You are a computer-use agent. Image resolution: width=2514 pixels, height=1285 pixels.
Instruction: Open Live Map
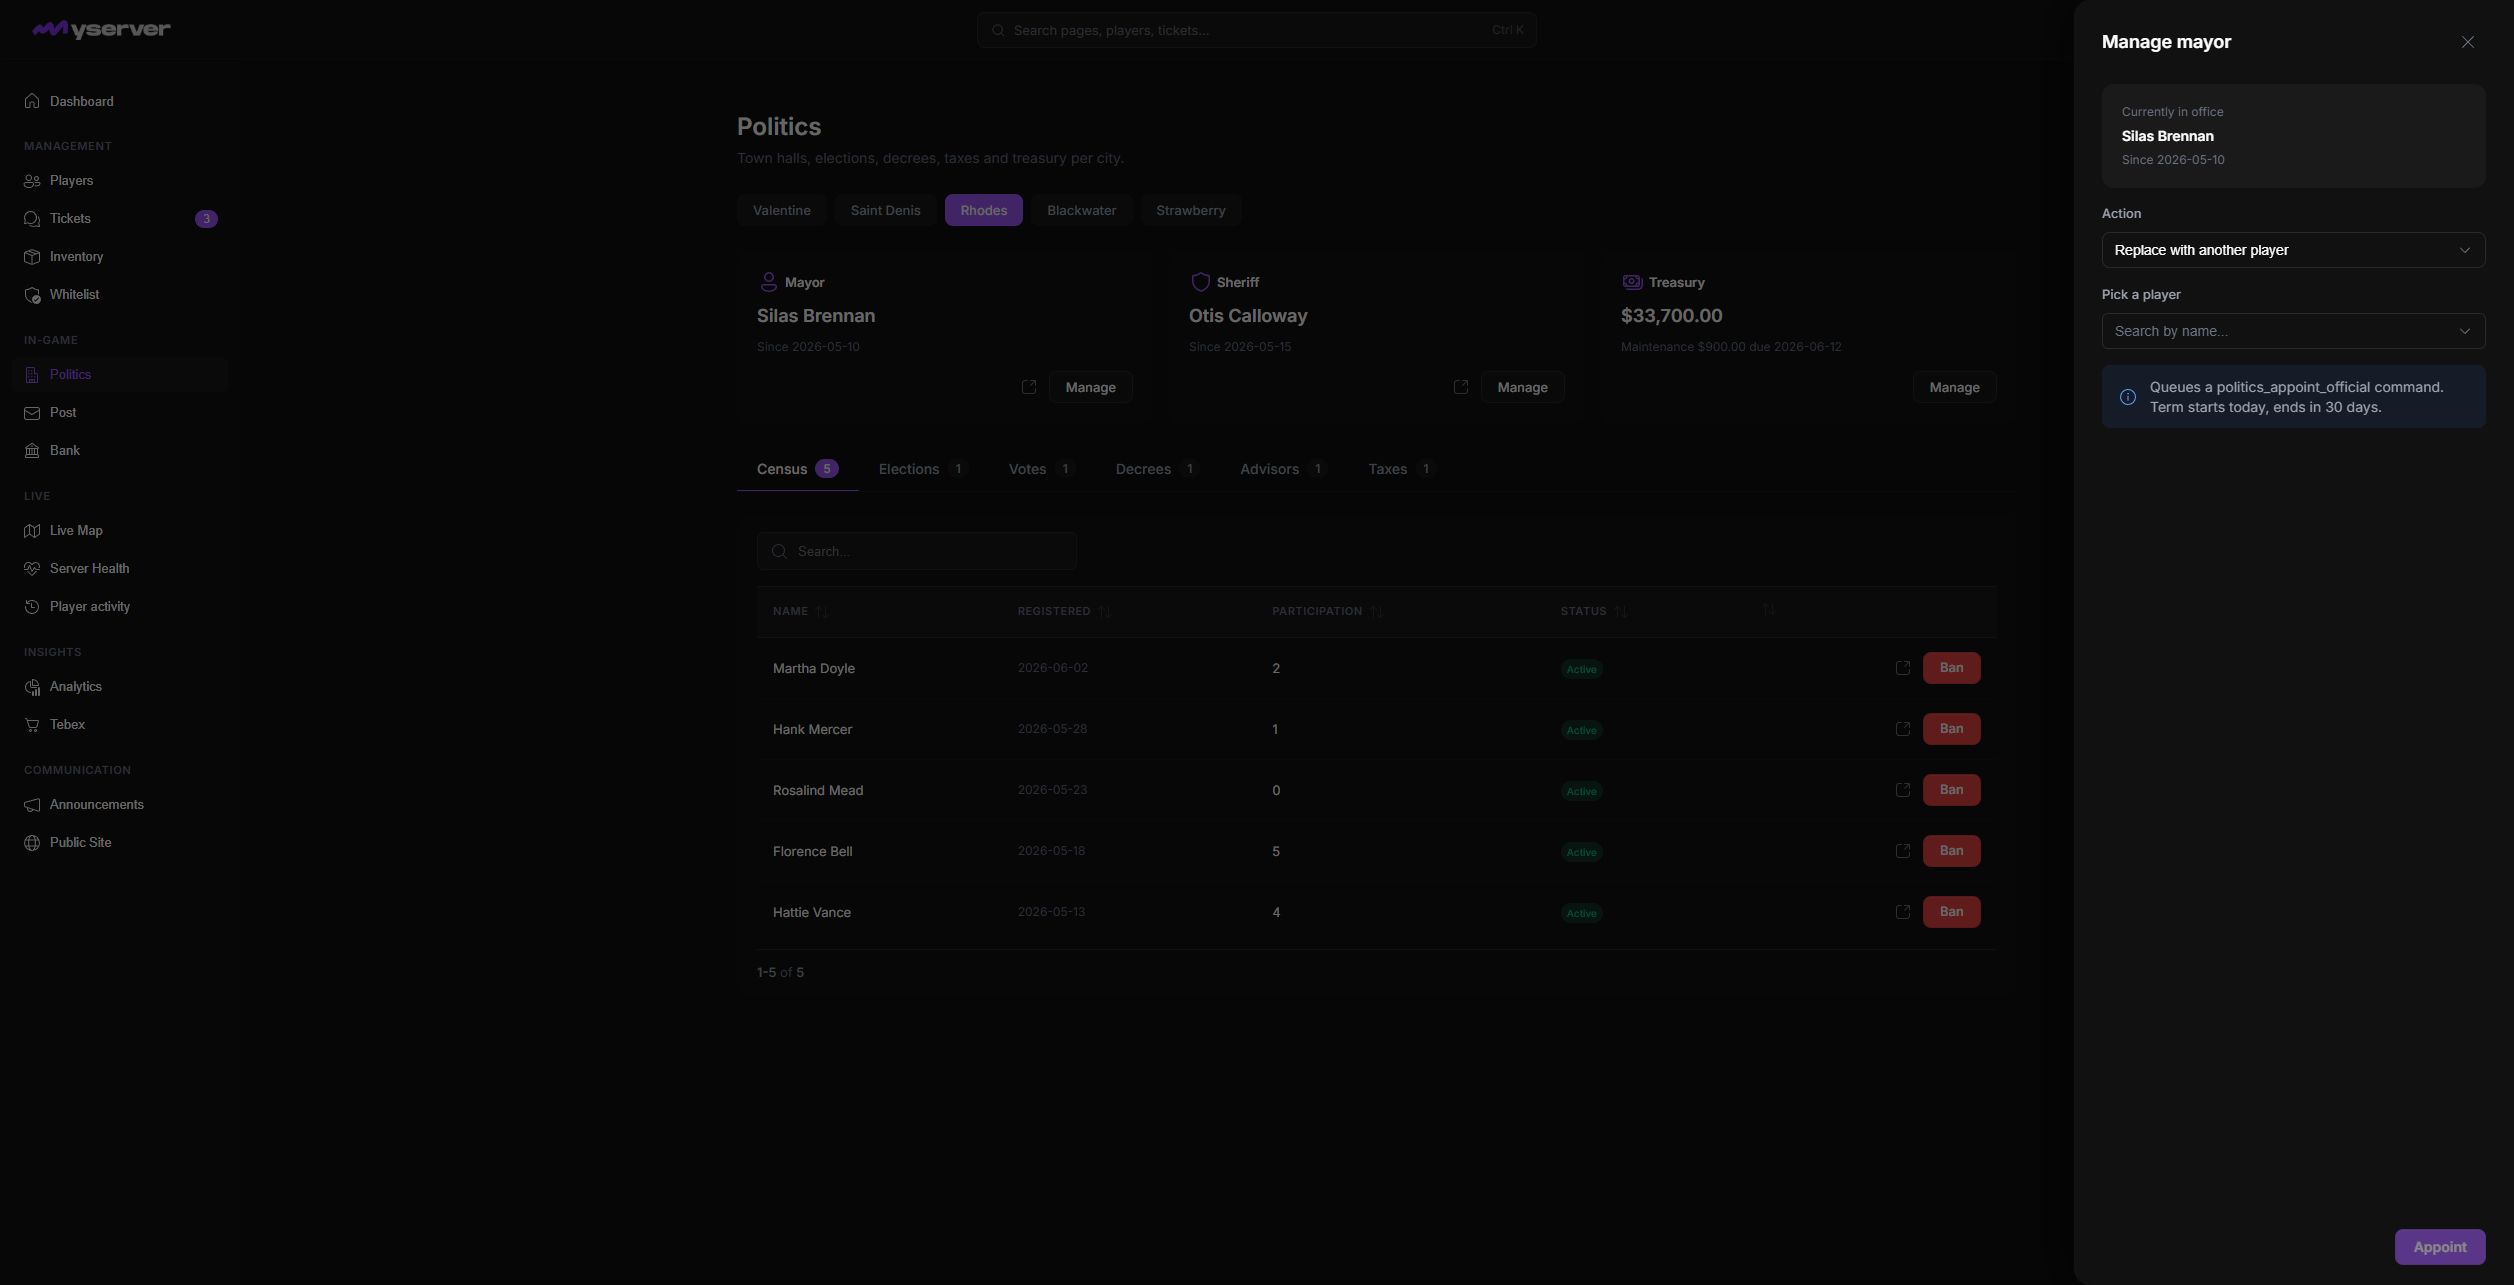point(120,531)
